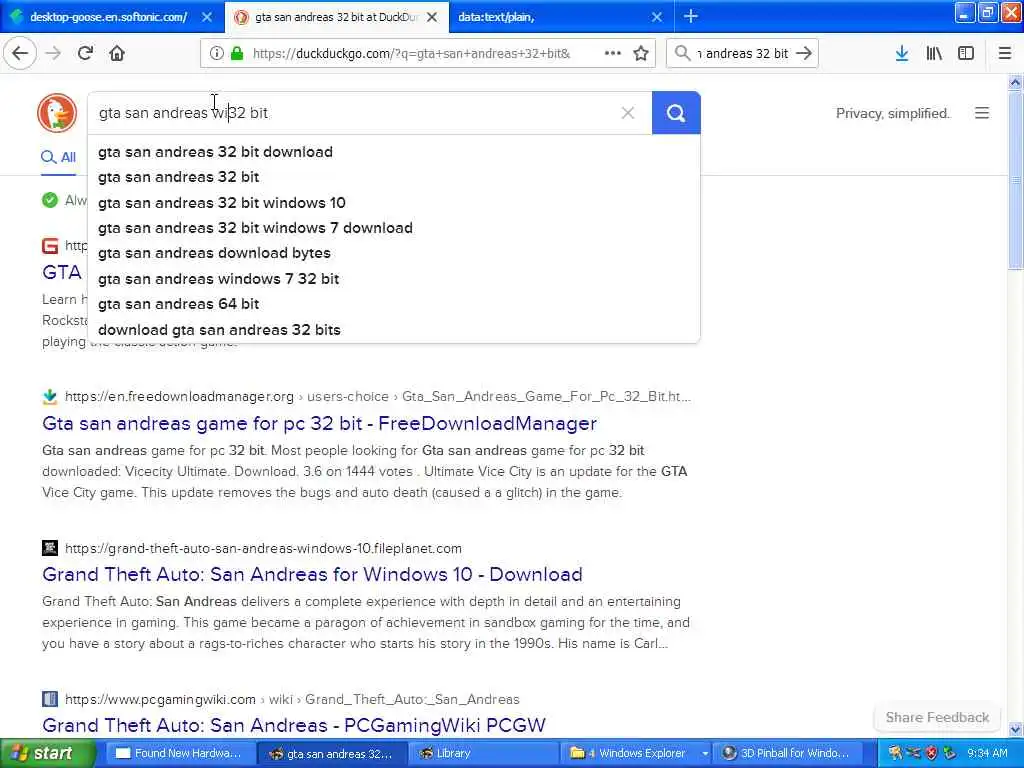This screenshot has height=768, width=1024.
Task: Click the DuckDuckGo duck logo
Action: (57, 113)
